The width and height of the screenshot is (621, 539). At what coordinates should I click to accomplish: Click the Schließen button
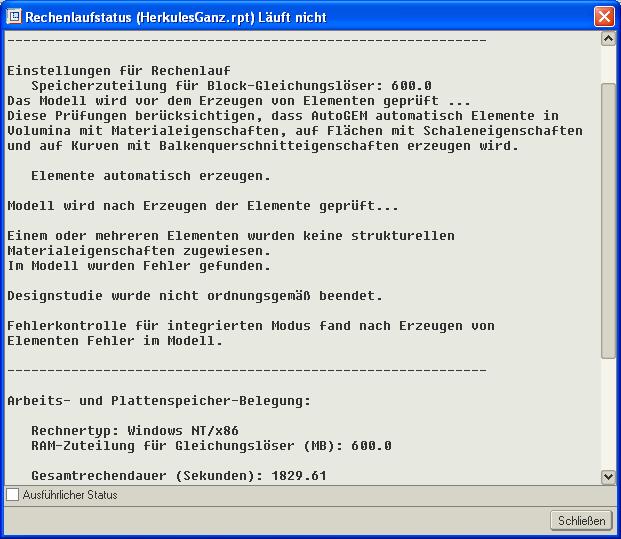(581, 520)
